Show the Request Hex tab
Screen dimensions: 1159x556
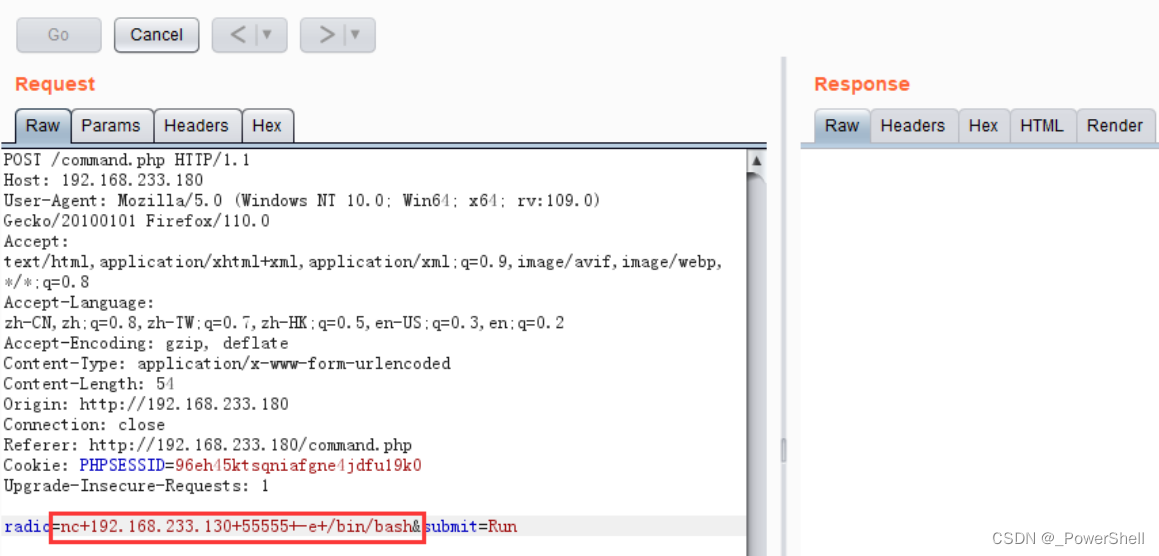267,126
